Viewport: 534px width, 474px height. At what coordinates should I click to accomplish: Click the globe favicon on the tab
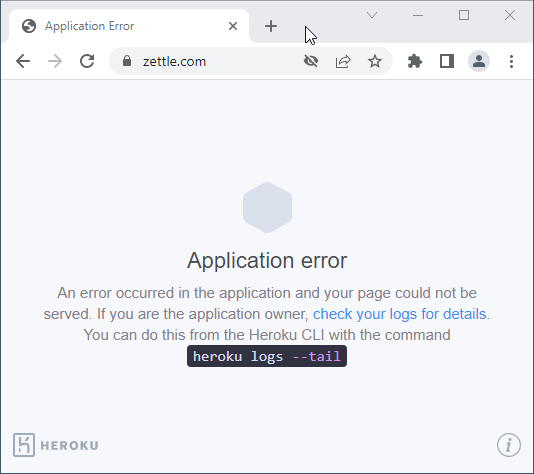29,26
